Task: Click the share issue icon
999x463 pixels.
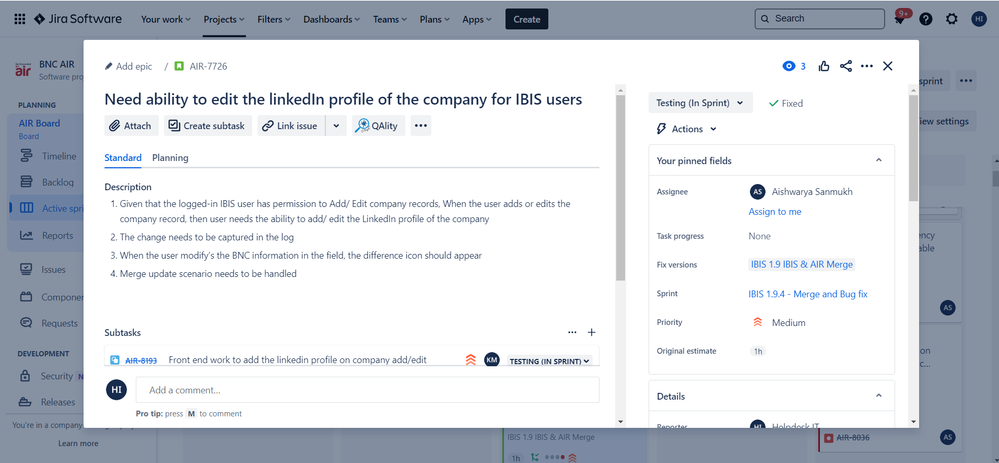Action: (x=845, y=66)
